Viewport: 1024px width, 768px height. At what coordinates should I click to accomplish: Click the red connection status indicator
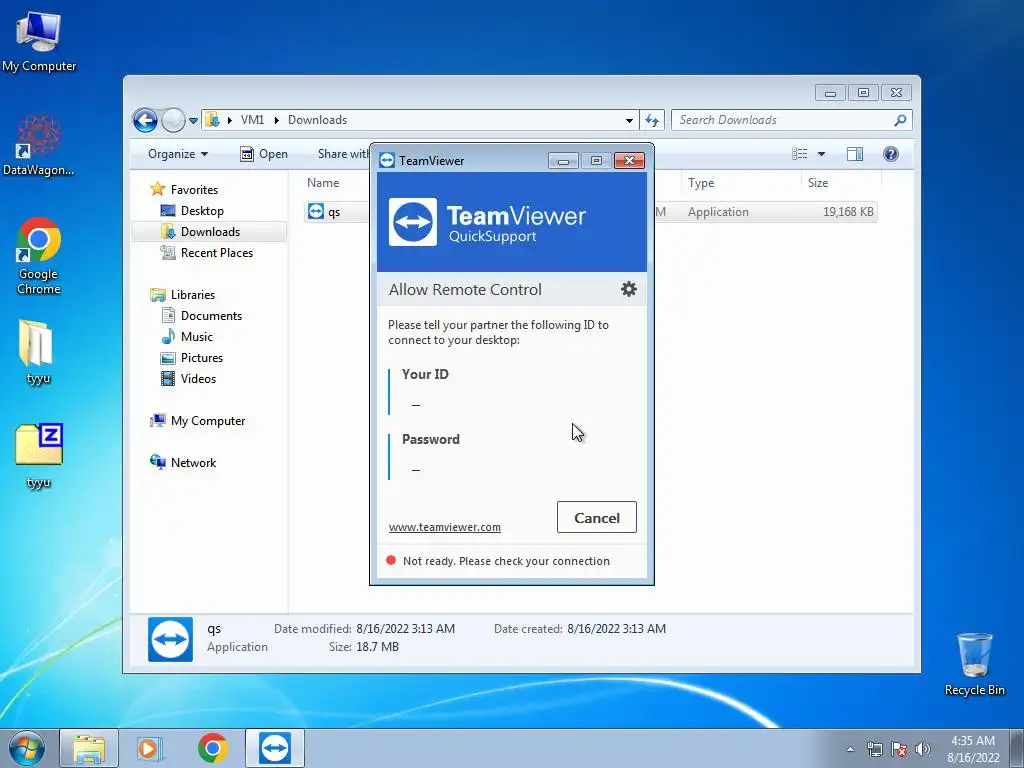click(391, 560)
